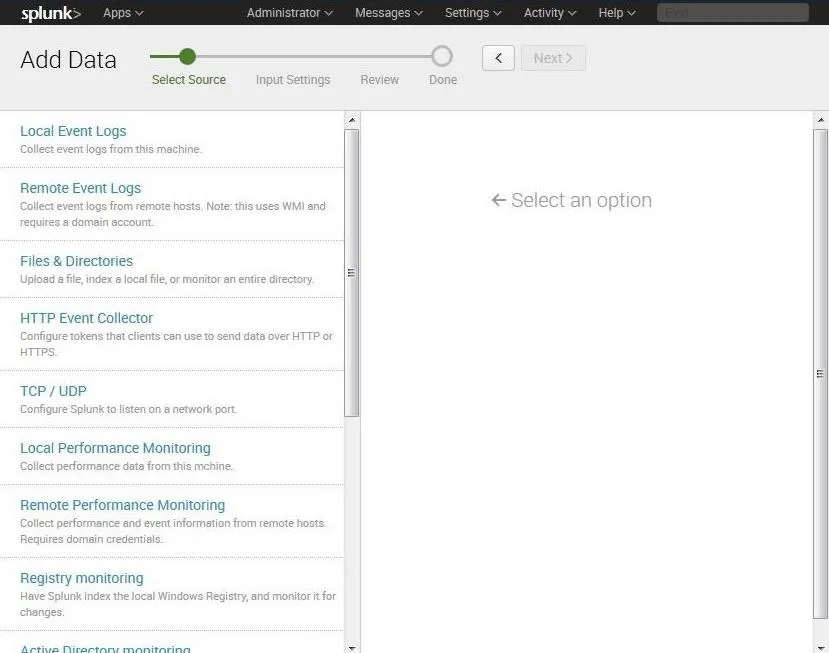Screen dimensions: 829x653
Task: Open the Apps dropdown menu
Action: tap(123, 13)
